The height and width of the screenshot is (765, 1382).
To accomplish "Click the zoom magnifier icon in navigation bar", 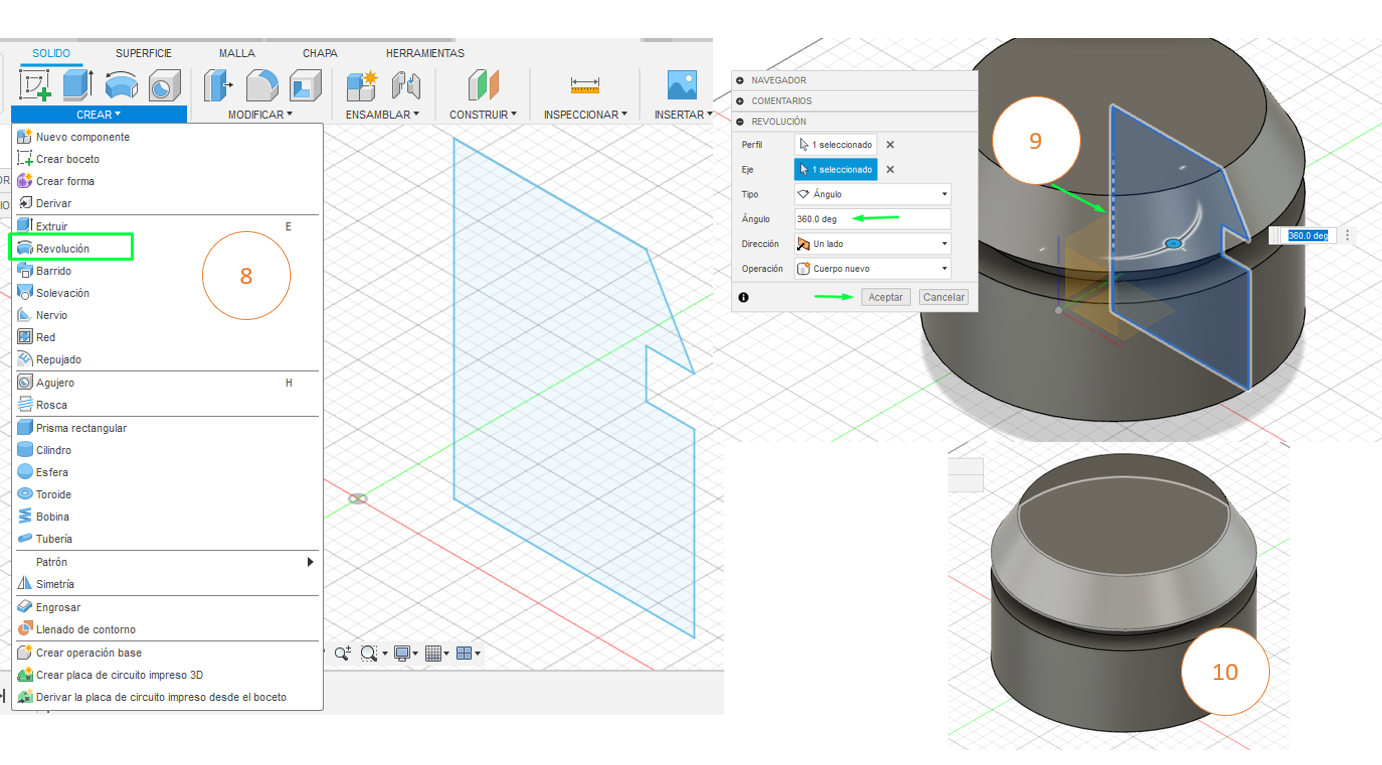I will click(x=343, y=653).
